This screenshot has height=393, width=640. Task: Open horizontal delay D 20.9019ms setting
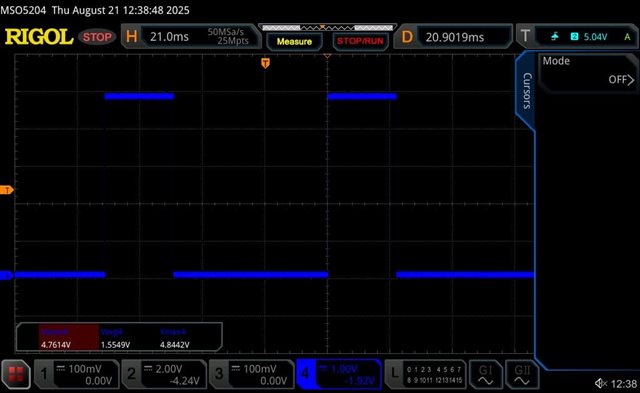point(453,37)
